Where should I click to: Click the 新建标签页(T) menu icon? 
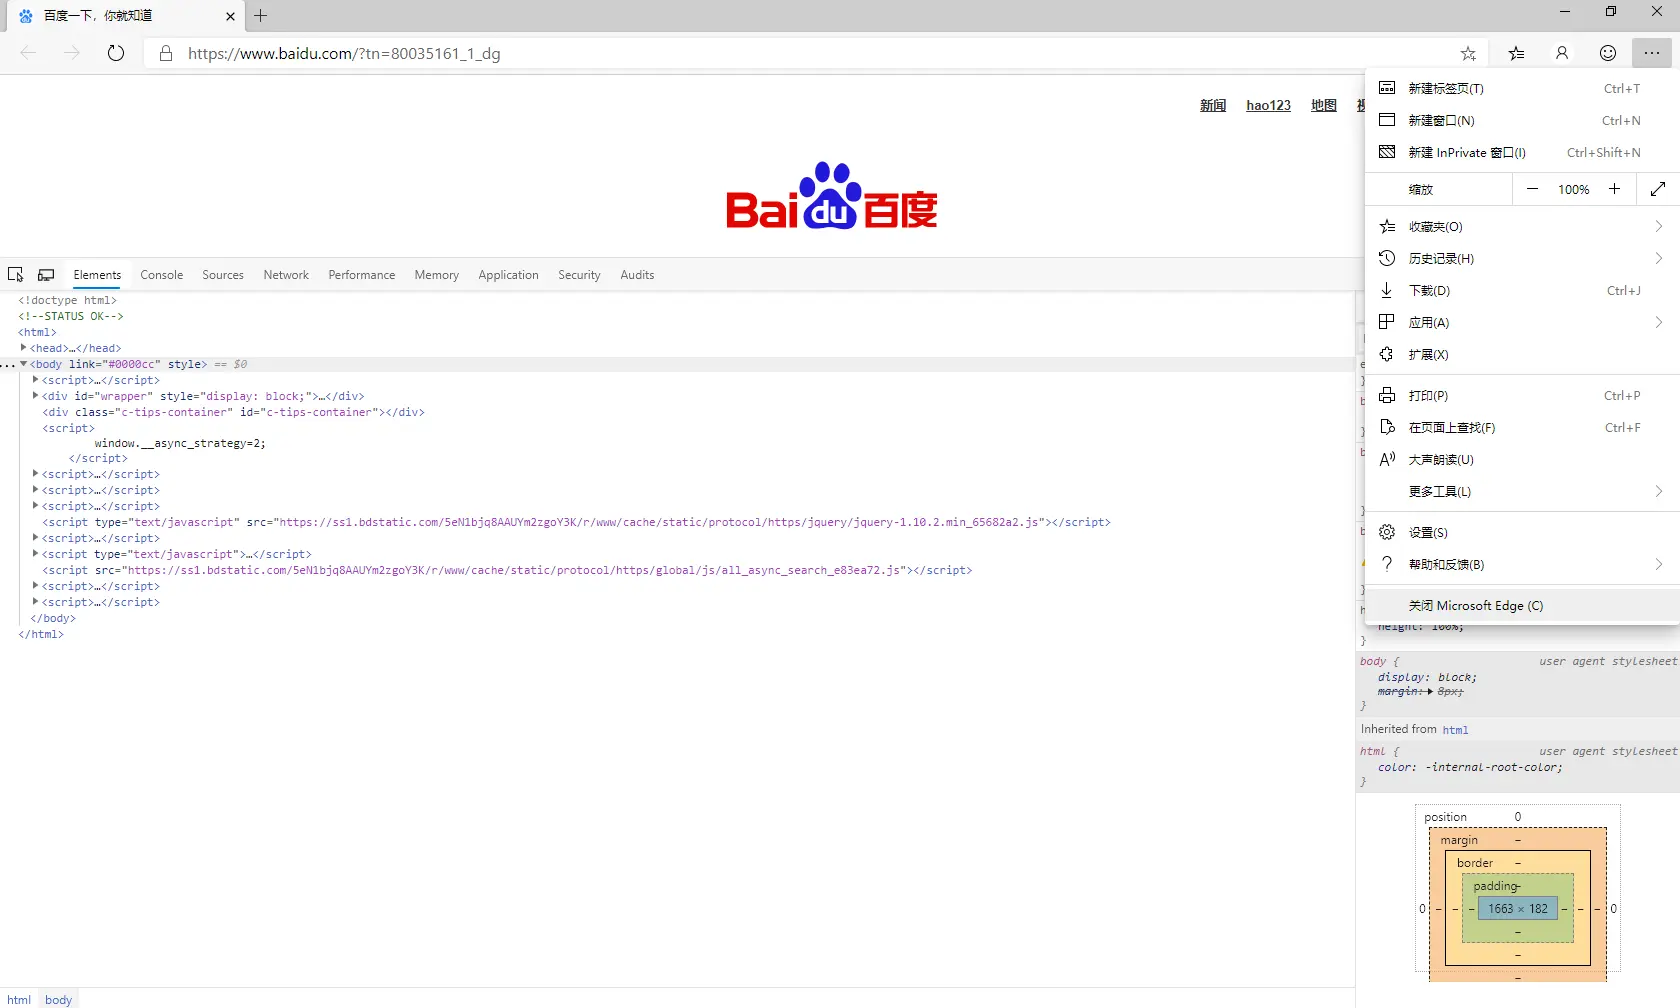click(x=1387, y=88)
